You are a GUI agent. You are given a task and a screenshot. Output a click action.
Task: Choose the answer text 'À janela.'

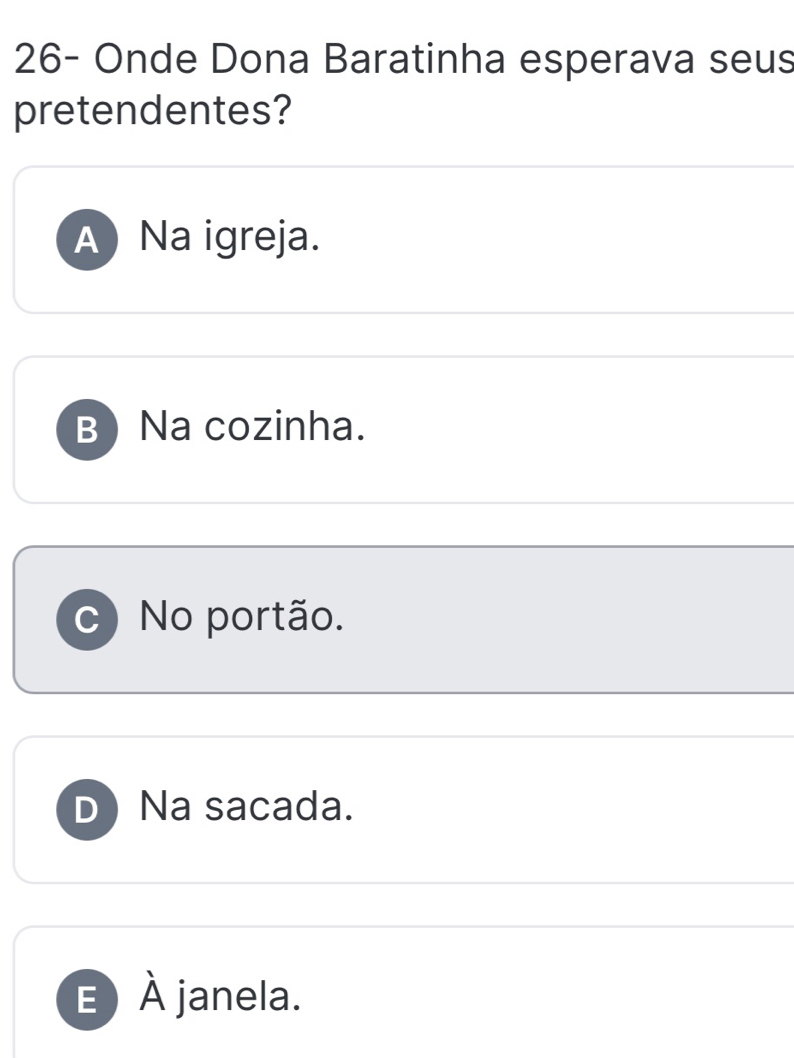[x=219, y=996]
